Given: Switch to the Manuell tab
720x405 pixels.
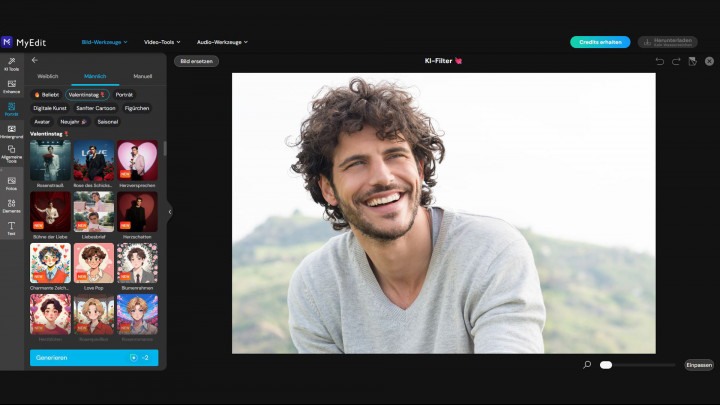Looking at the screenshot, I should coord(142,76).
